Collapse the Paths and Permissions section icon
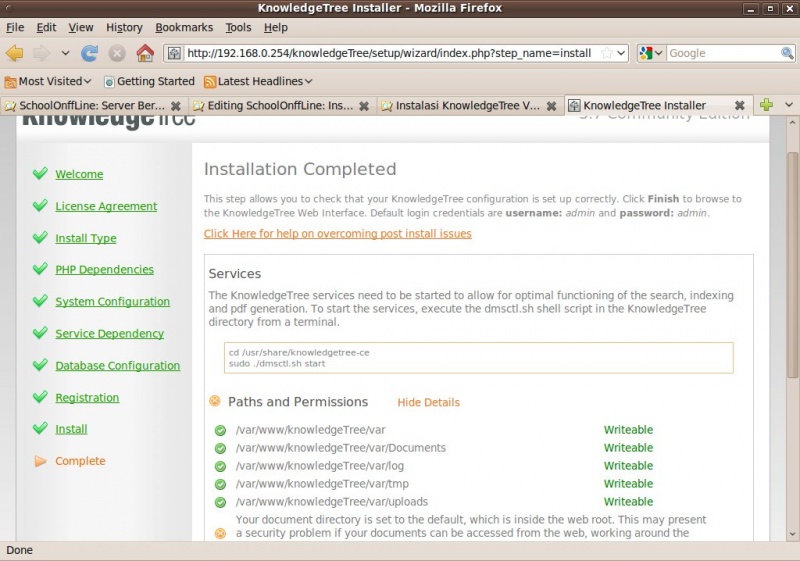The width and height of the screenshot is (800, 561). click(215, 402)
